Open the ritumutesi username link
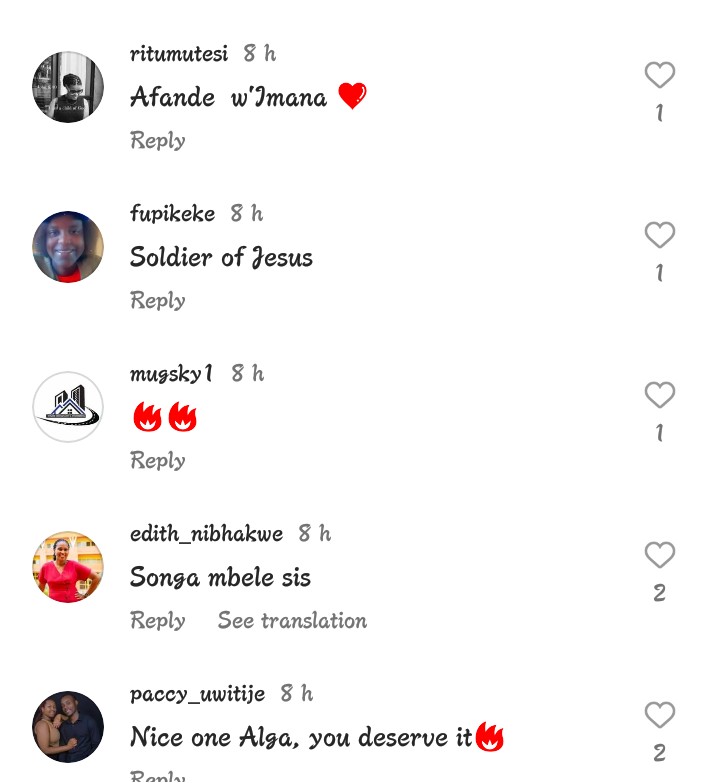 tap(179, 53)
